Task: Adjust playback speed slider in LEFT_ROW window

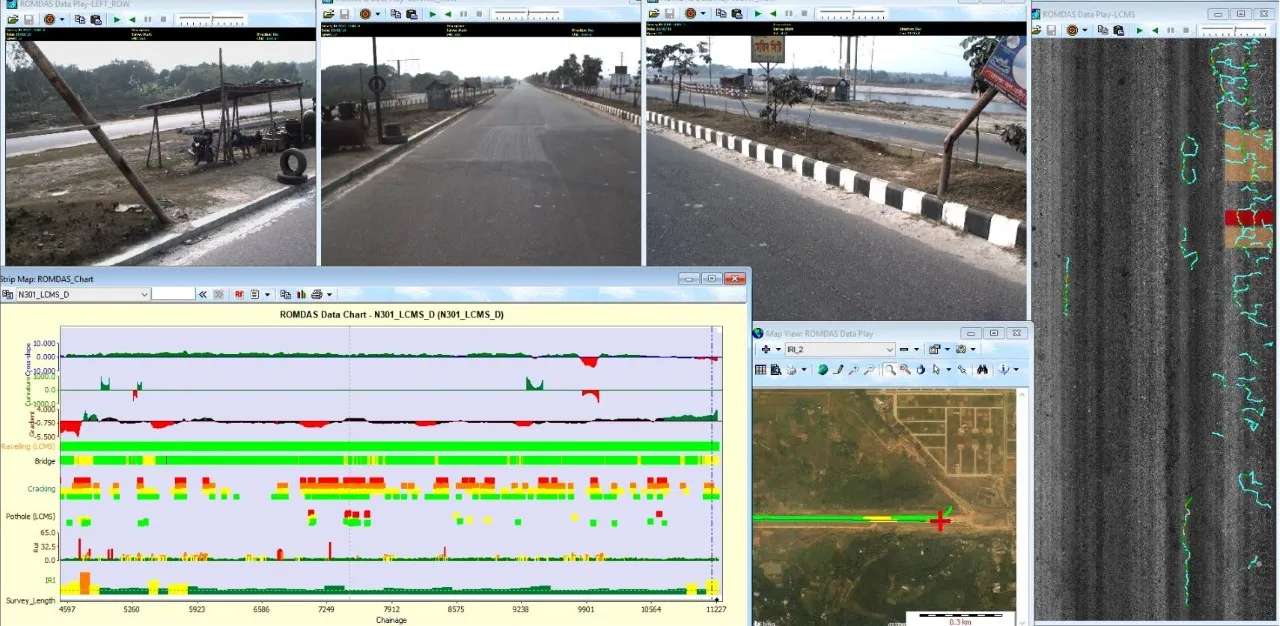Action: click(212, 19)
